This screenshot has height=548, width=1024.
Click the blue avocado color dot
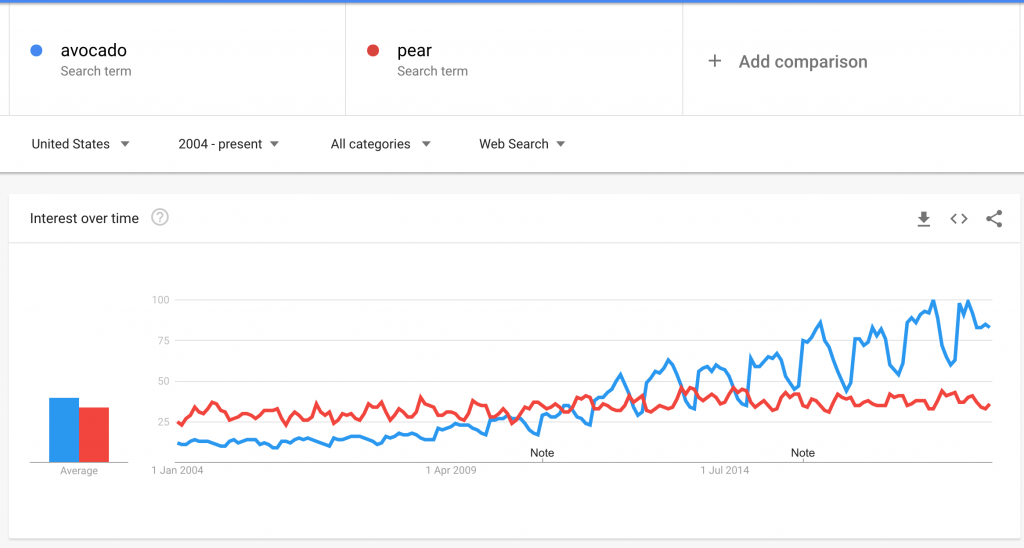[x=37, y=50]
